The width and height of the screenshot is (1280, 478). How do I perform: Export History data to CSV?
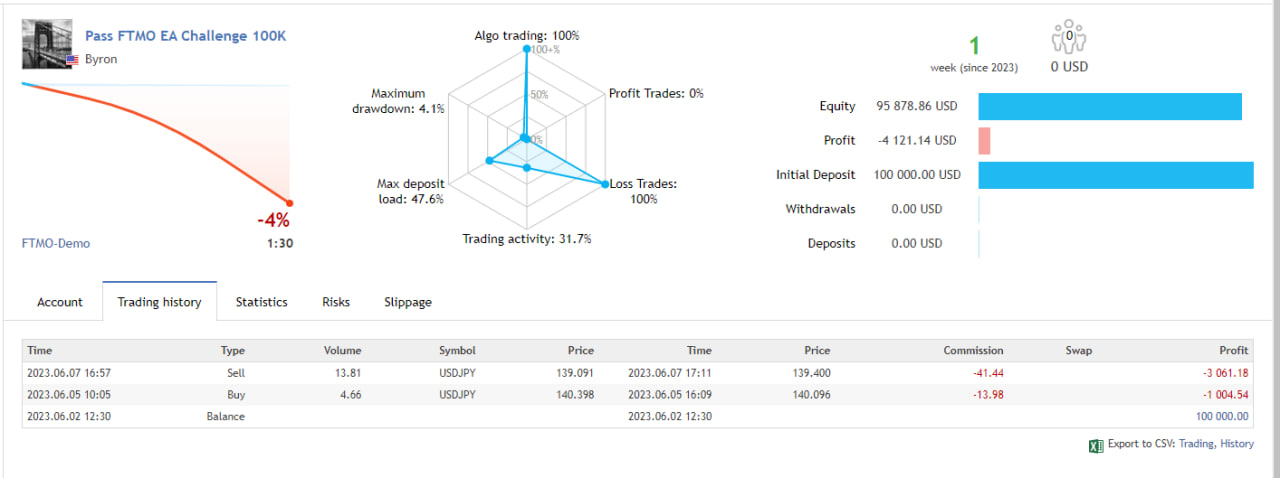[1236, 444]
